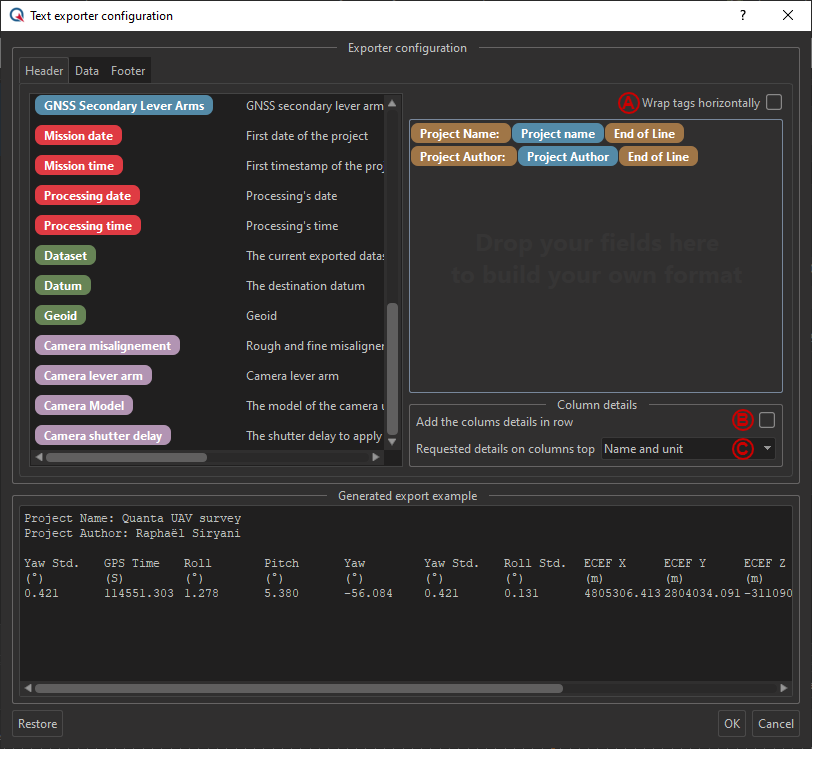Select the Processing date tag
Screen dimensions: 832x769
click(x=87, y=195)
